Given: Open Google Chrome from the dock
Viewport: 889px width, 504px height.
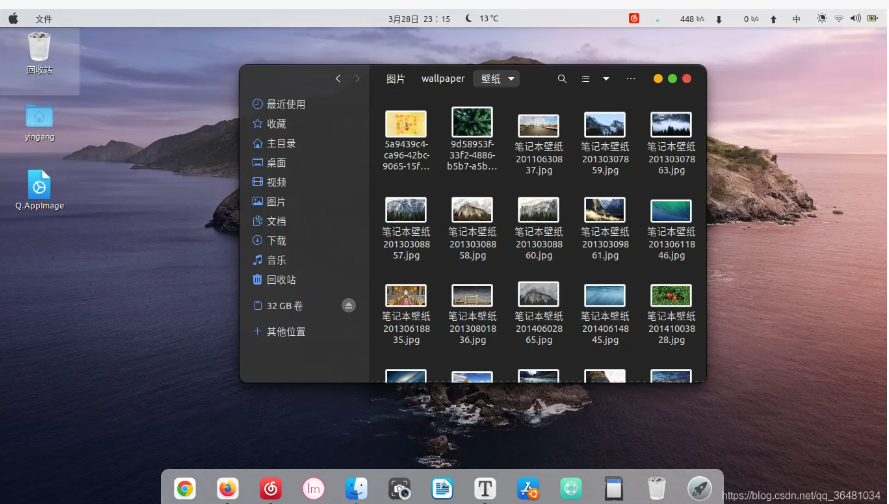Looking at the screenshot, I should 185,488.
